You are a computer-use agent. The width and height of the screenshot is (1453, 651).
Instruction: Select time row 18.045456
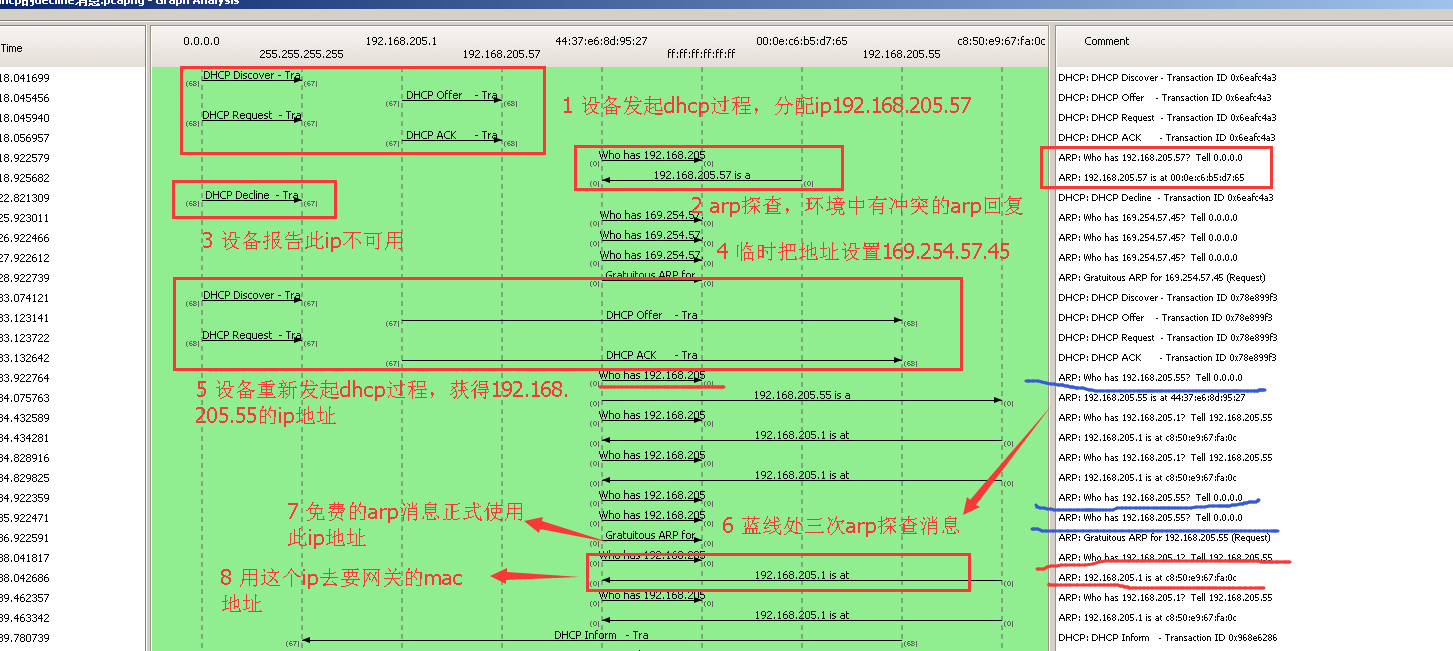pyautogui.click(x=25, y=98)
